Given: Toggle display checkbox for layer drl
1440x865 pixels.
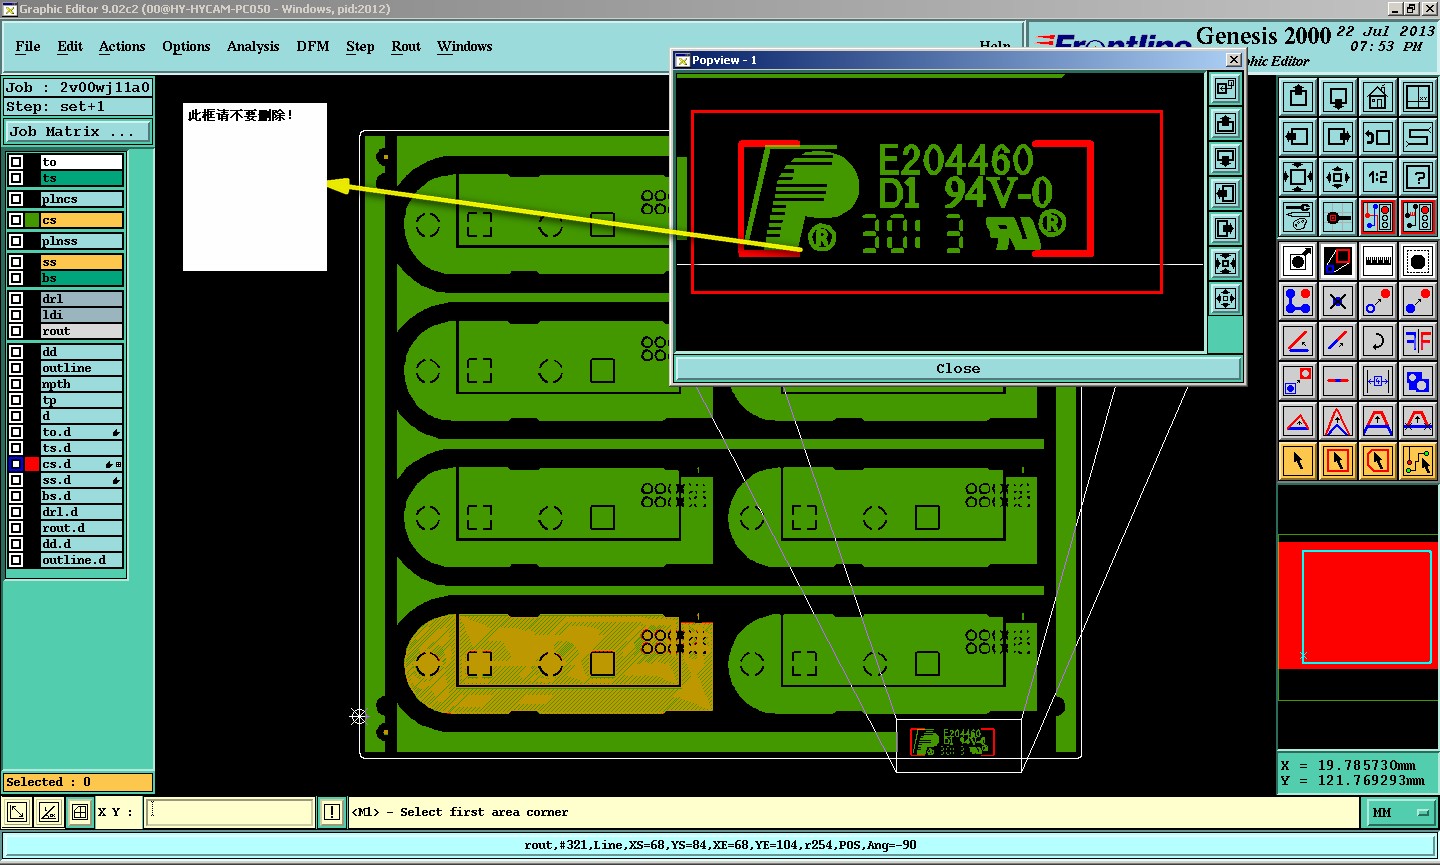Looking at the screenshot, I should pos(16,299).
